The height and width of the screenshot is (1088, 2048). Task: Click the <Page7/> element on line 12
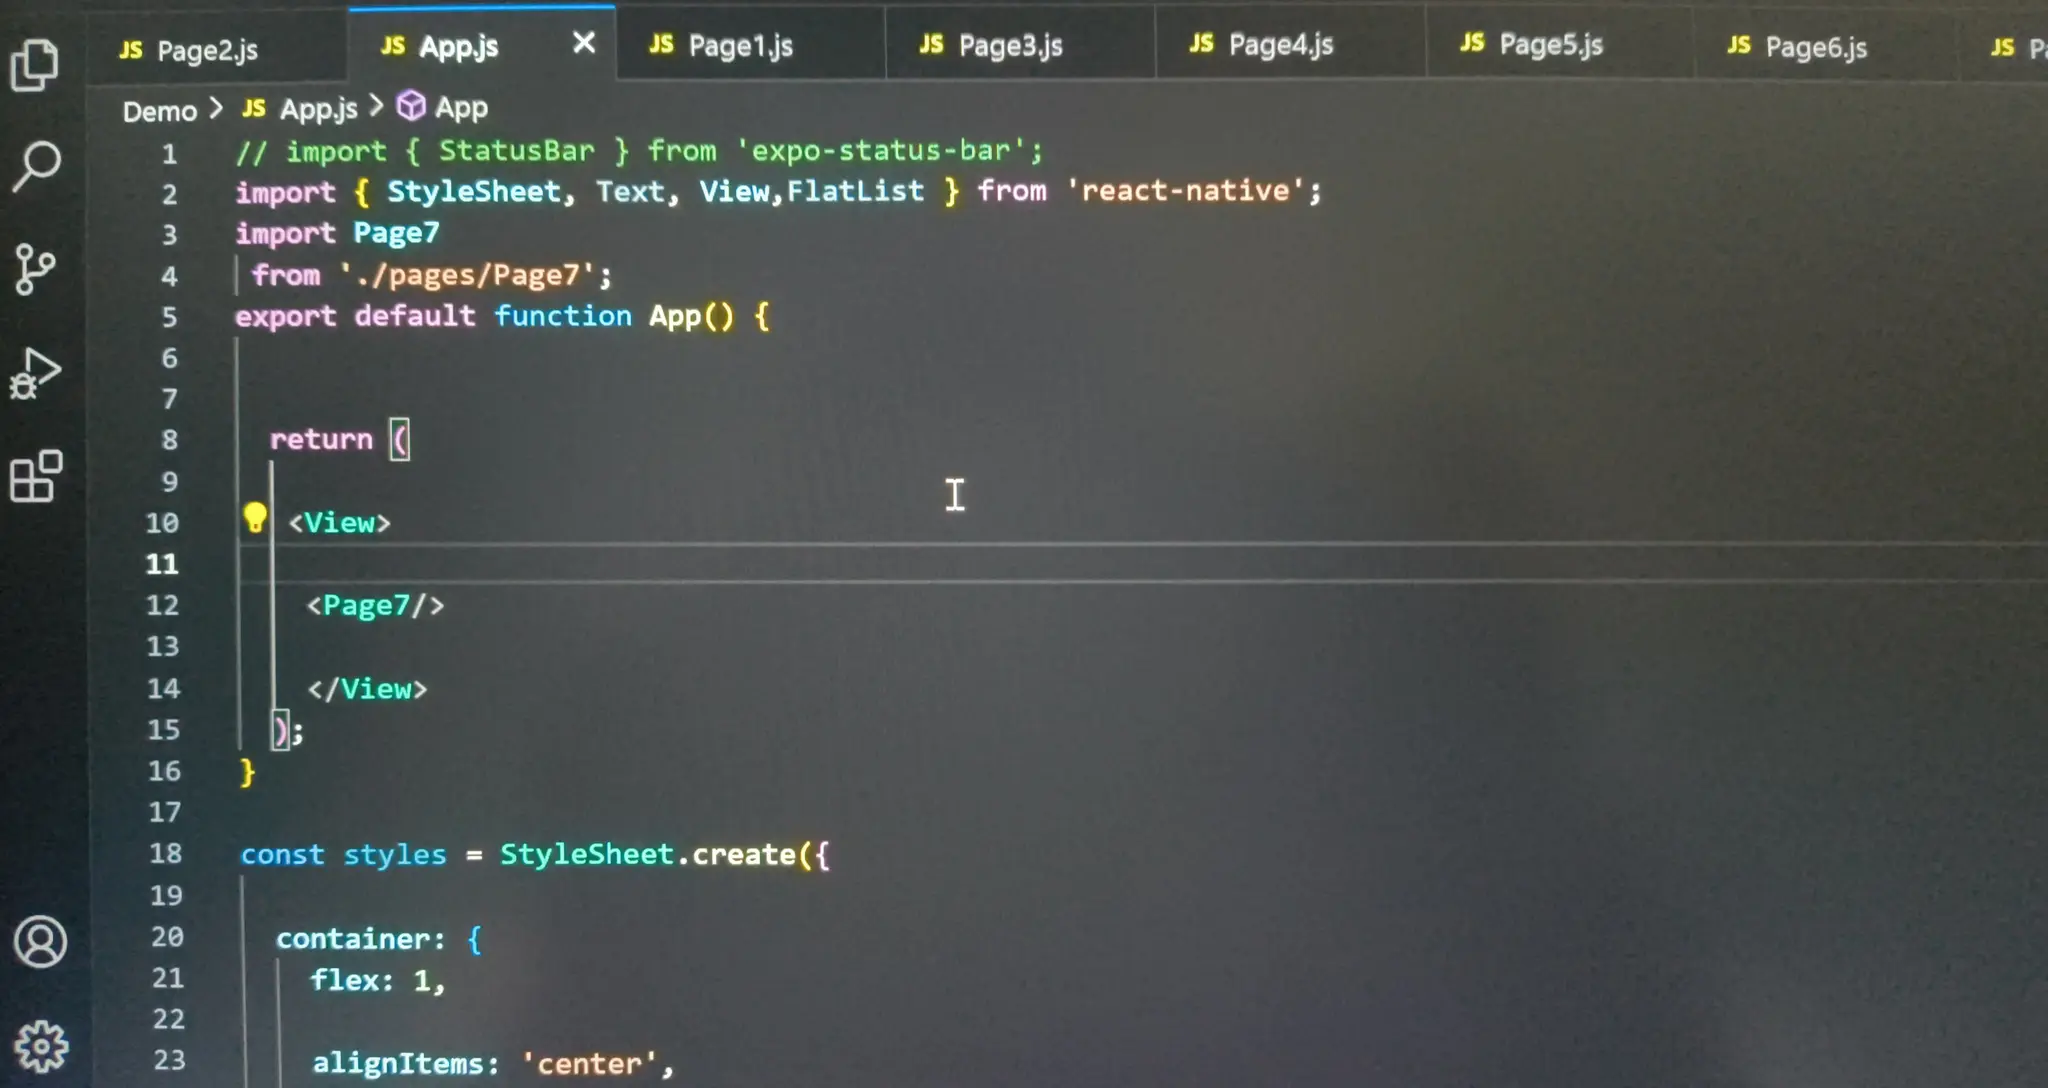375,605
